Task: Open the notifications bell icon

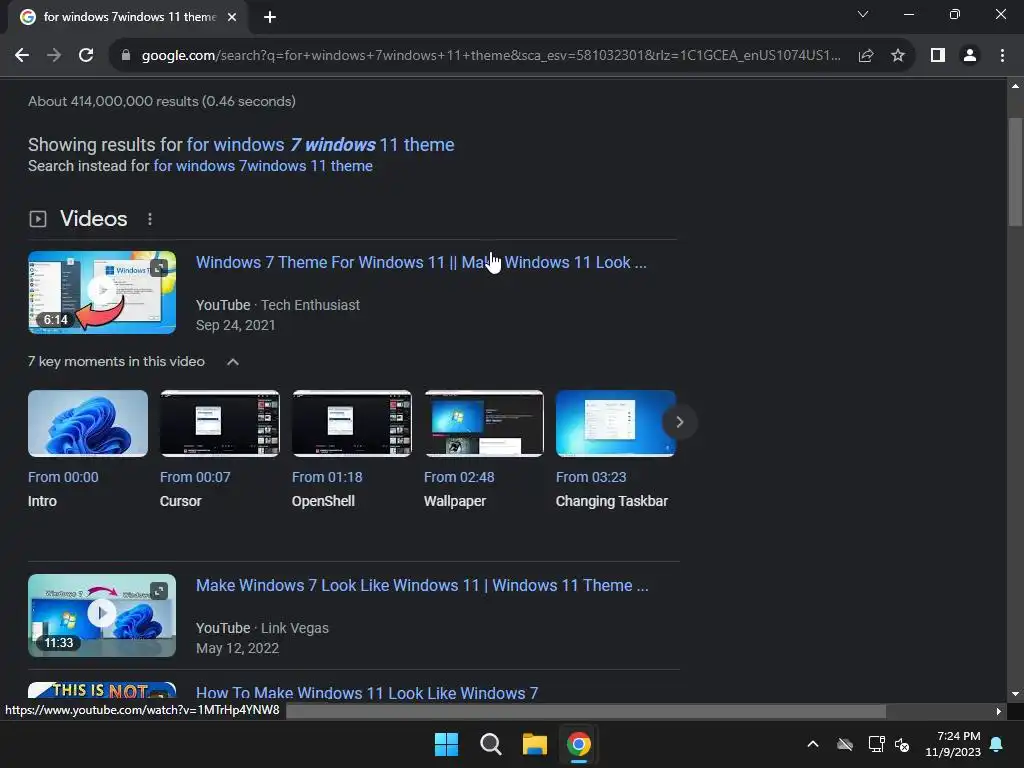Action: click(x=997, y=744)
